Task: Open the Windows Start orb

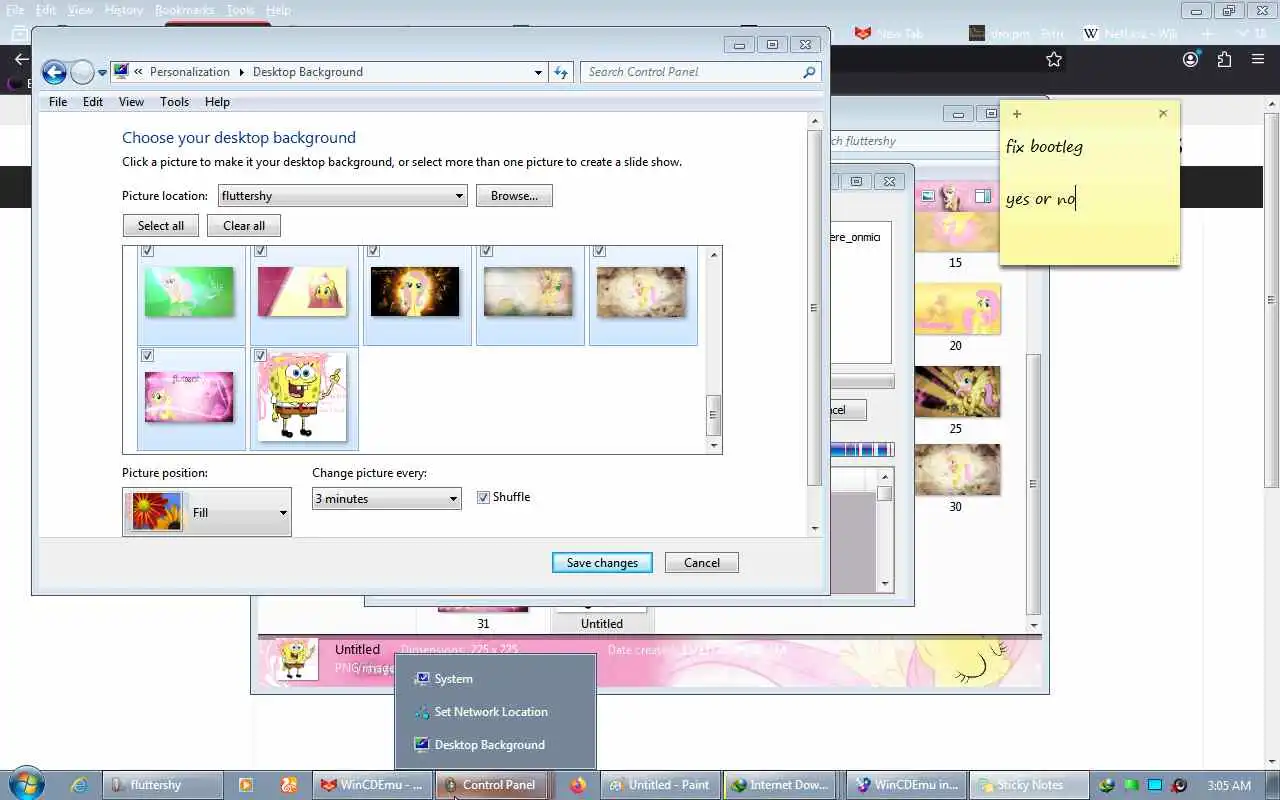Action: [x=27, y=785]
